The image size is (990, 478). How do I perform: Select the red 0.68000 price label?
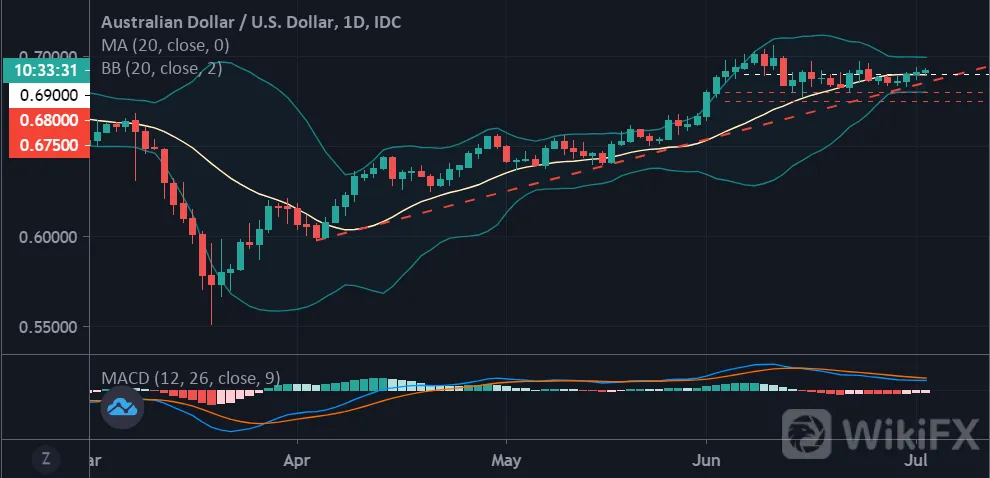point(49,120)
